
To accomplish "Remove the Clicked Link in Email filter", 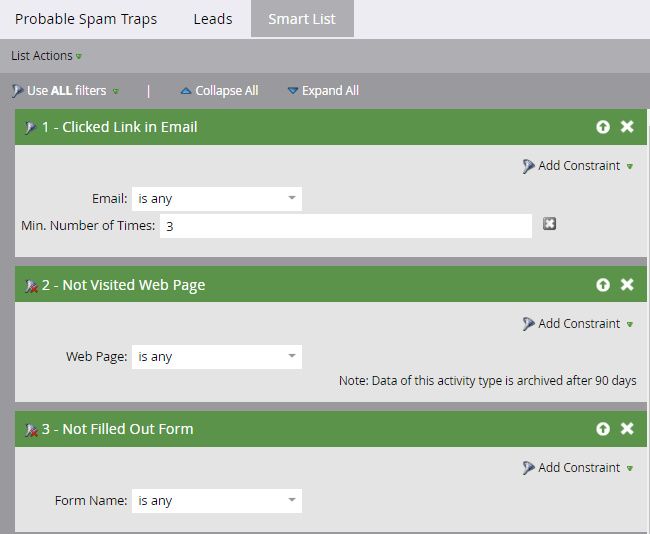I will (627, 127).
